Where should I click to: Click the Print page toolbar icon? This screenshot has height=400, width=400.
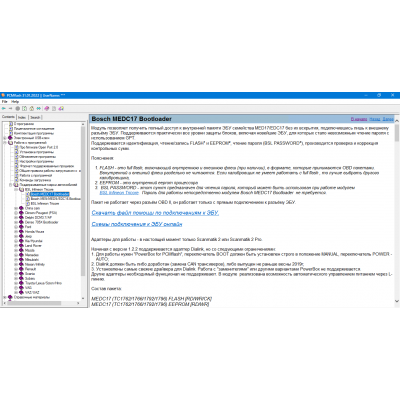[54, 108]
